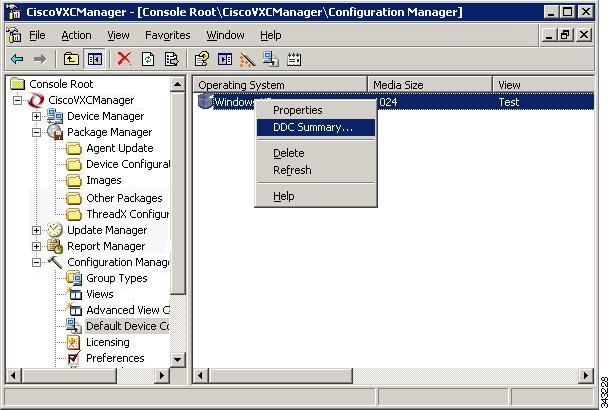Viewport: 611px width, 410px height.
Task: Open the Favorites menu
Action: (x=168, y=35)
